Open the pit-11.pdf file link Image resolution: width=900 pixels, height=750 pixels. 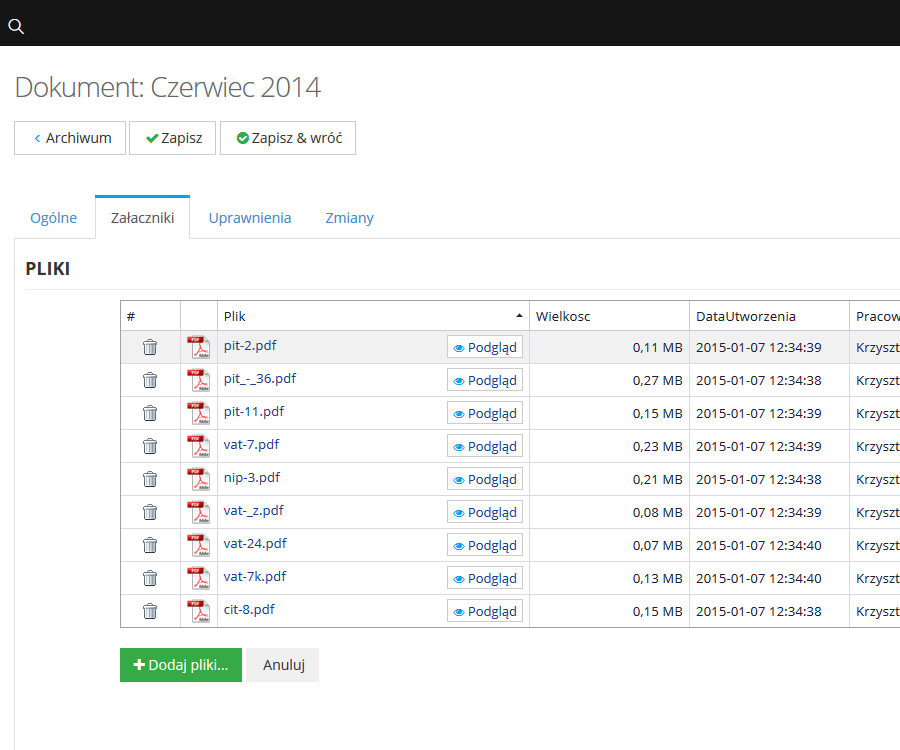(254, 411)
